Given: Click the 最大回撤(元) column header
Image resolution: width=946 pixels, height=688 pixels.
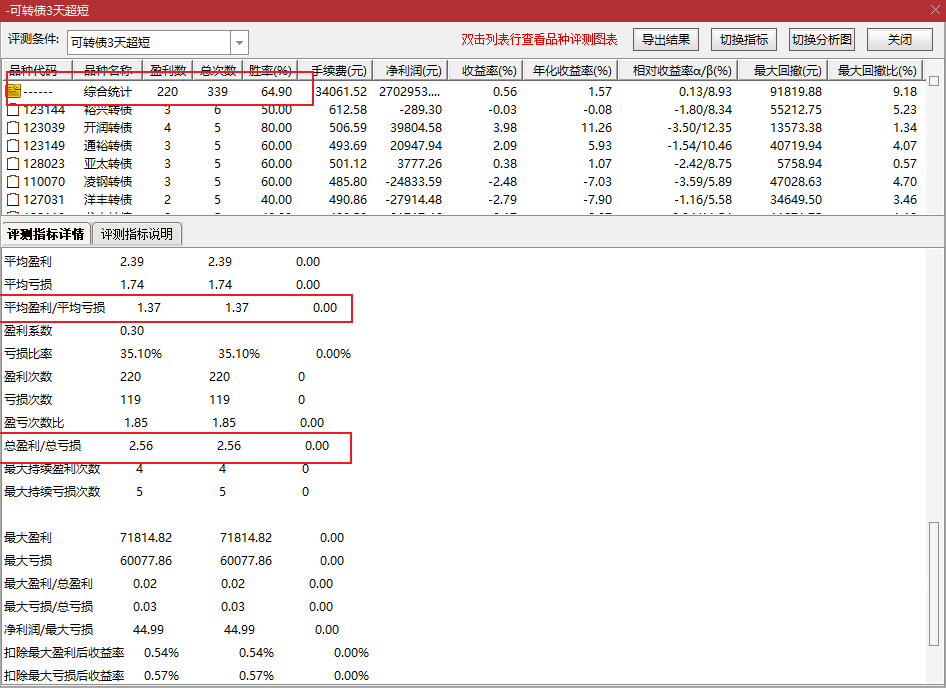Looking at the screenshot, I should click(787, 71).
